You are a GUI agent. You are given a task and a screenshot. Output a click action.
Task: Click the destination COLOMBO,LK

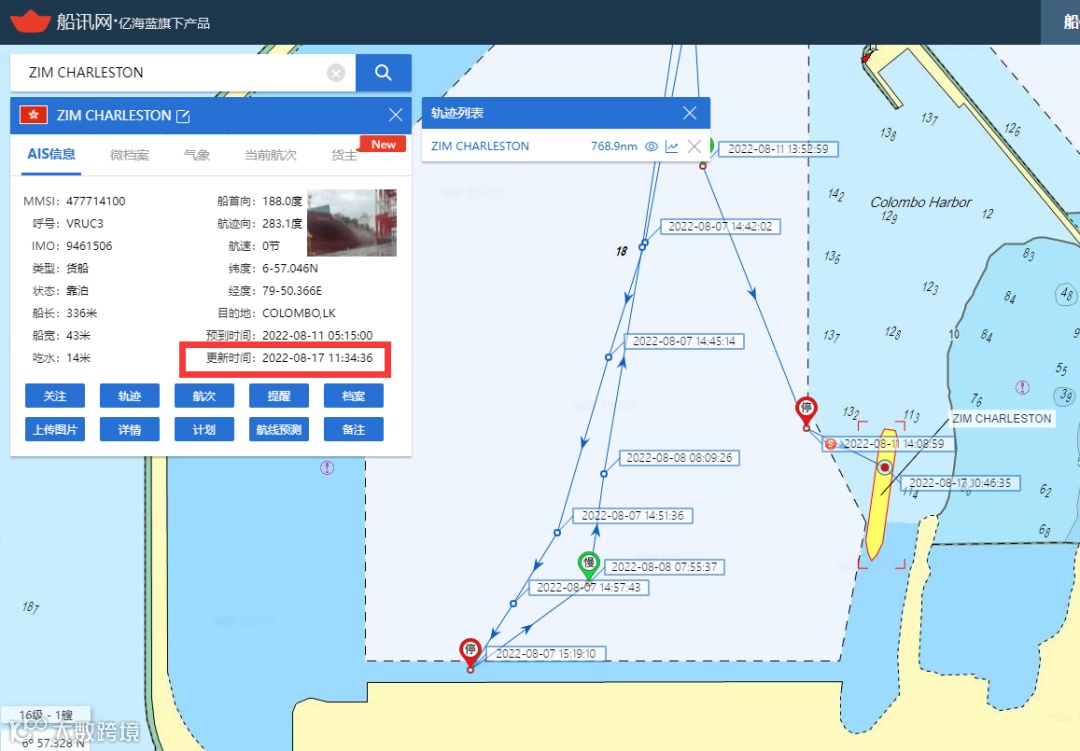pos(299,313)
